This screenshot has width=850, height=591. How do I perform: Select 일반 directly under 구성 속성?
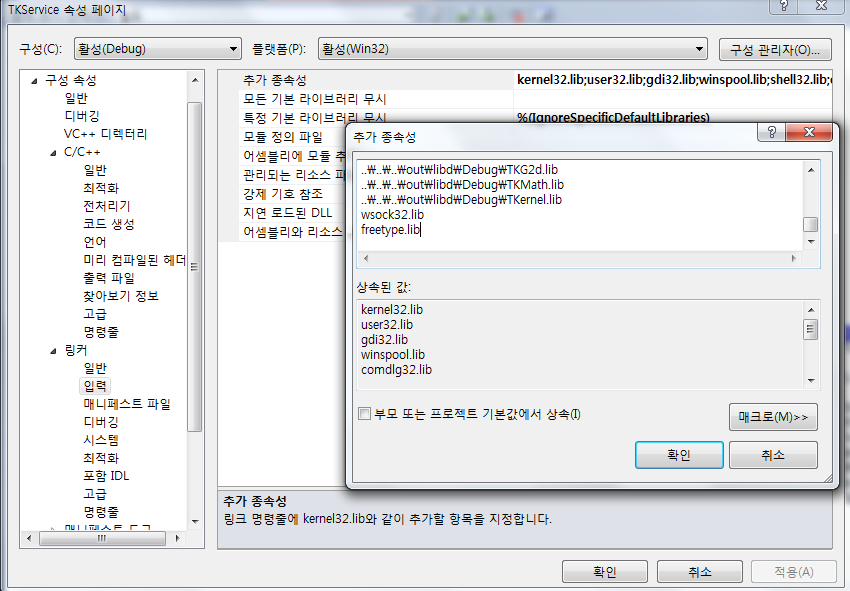point(76,98)
